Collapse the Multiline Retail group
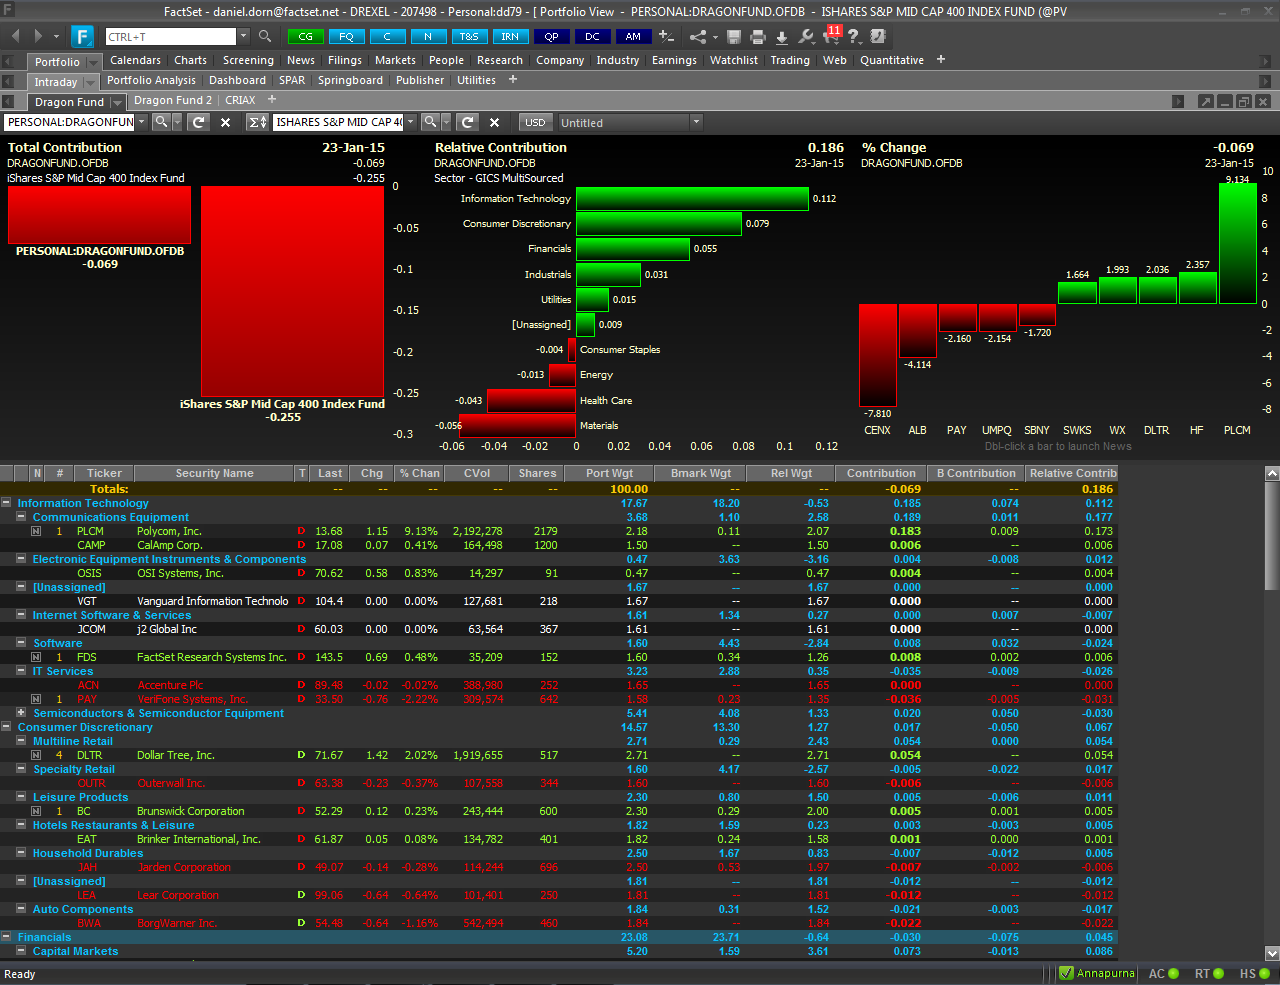This screenshot has width=1280, height=985. (x=21, y=741)
